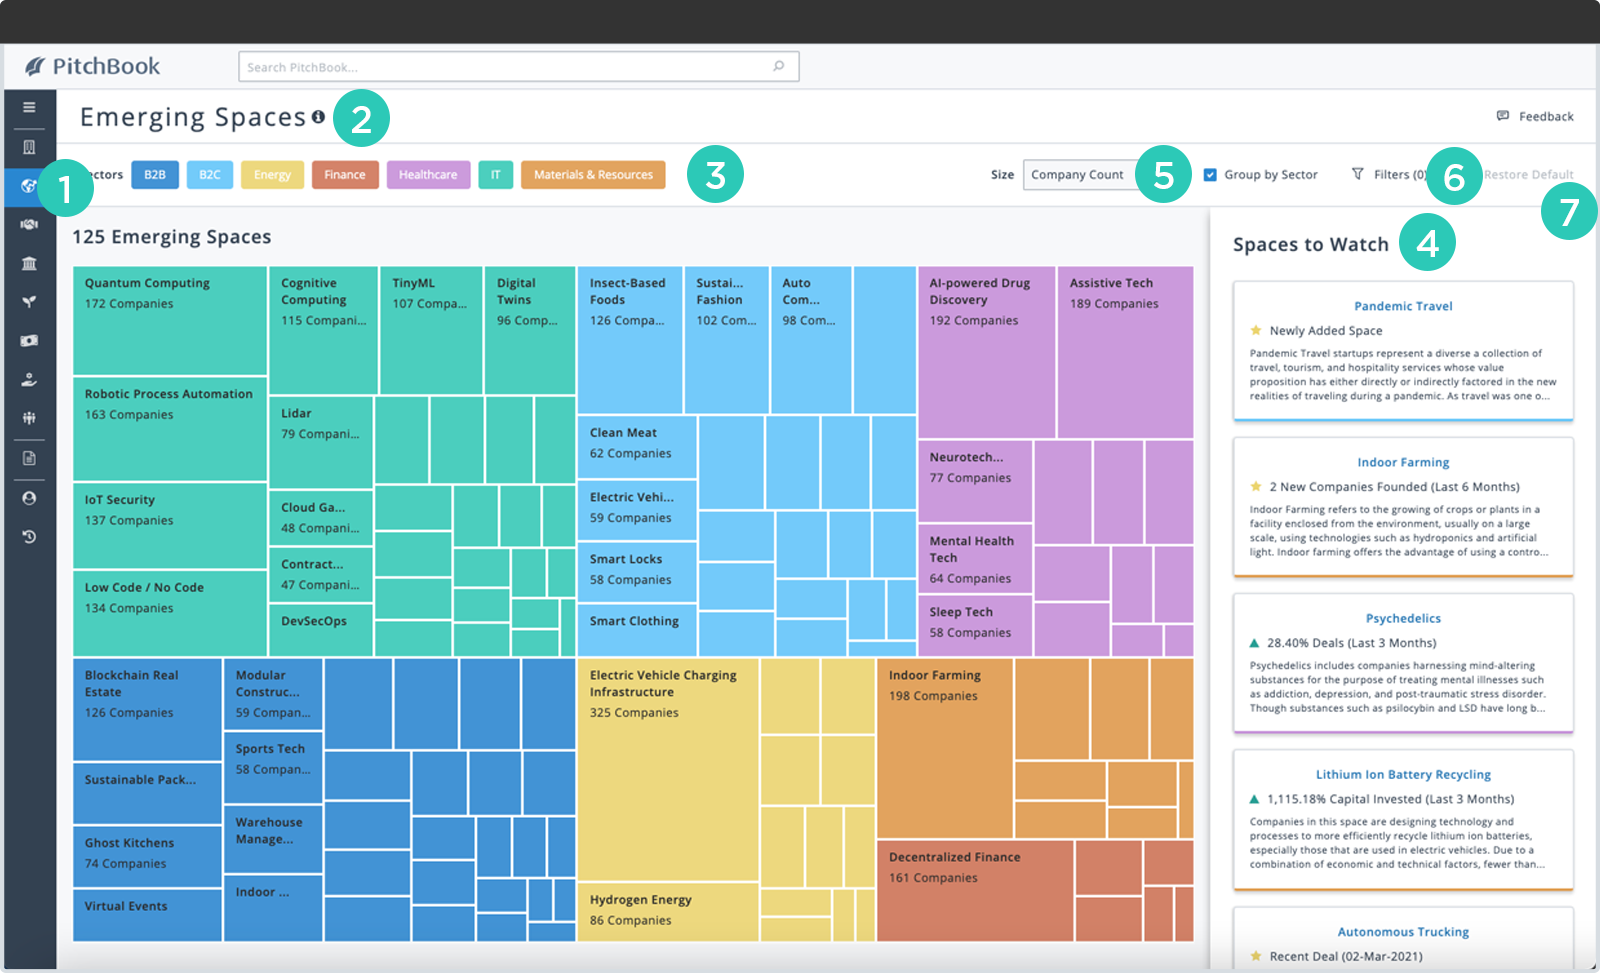Screen dimensions: 1600x973
Task: Toggle the Finance sector filter chip
Action: pyautogui.click(x=345, y=175)
